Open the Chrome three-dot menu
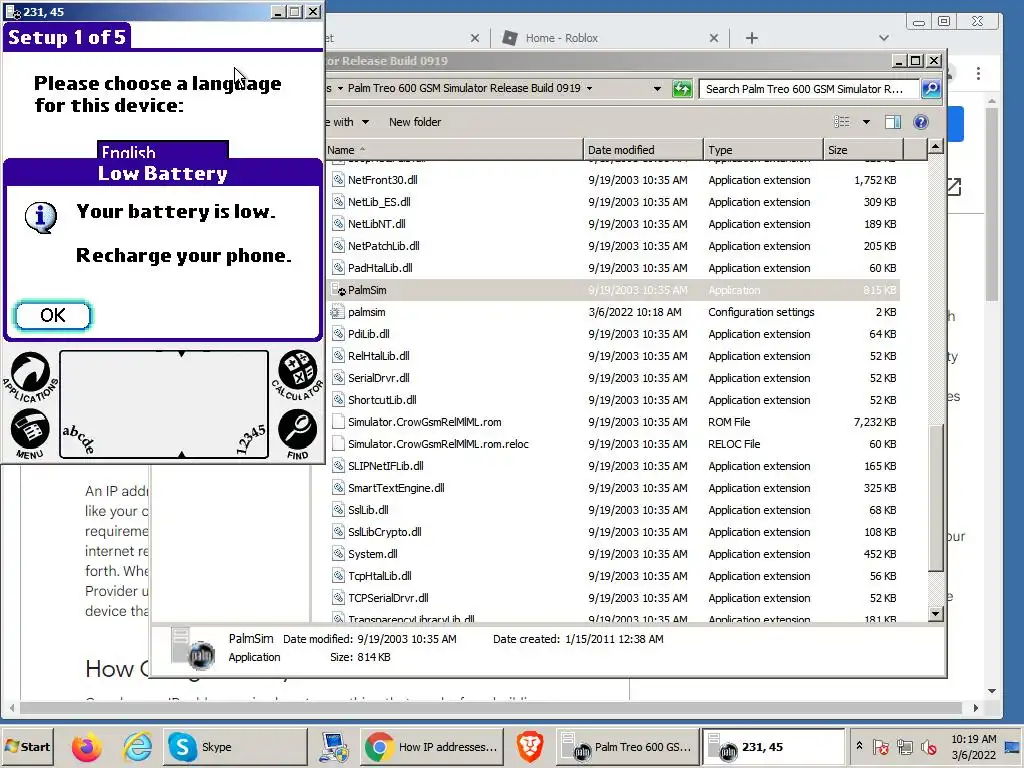This screenshot has height=768, width=1024. point(978,73)
